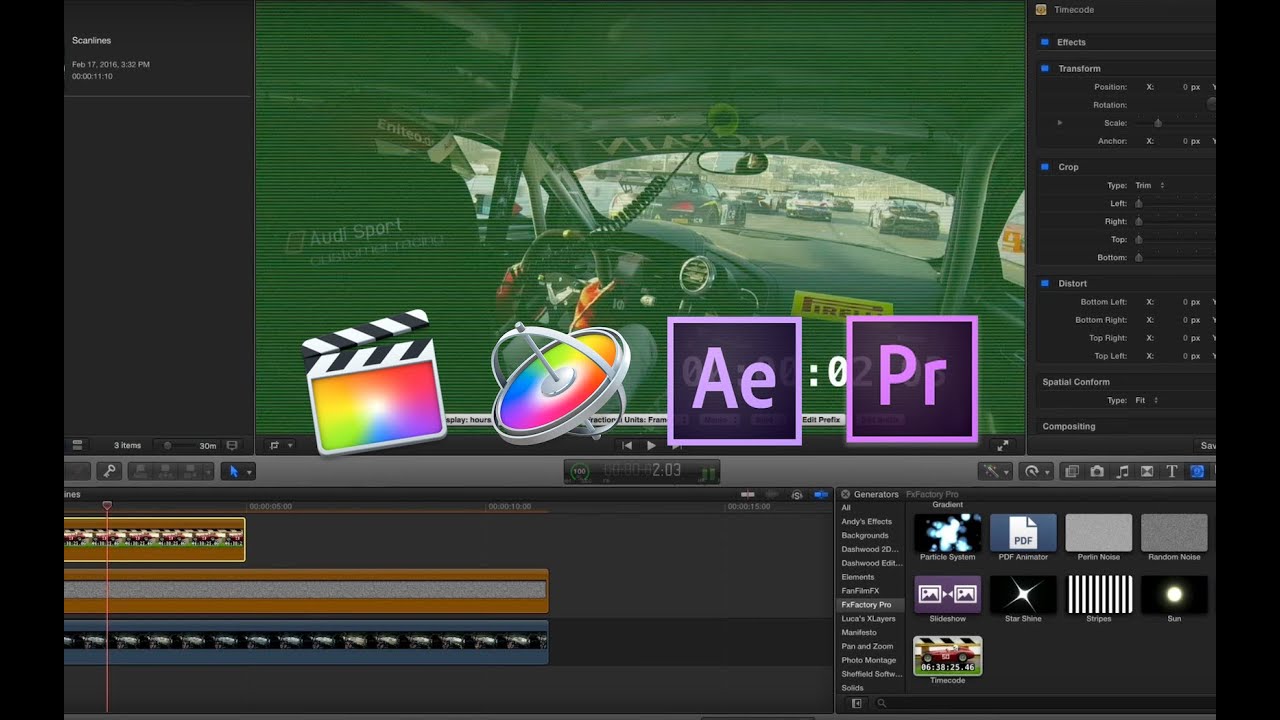1280x720 pixels.
Task: Toggle the Effects section checkbox
Action: 1045,42
